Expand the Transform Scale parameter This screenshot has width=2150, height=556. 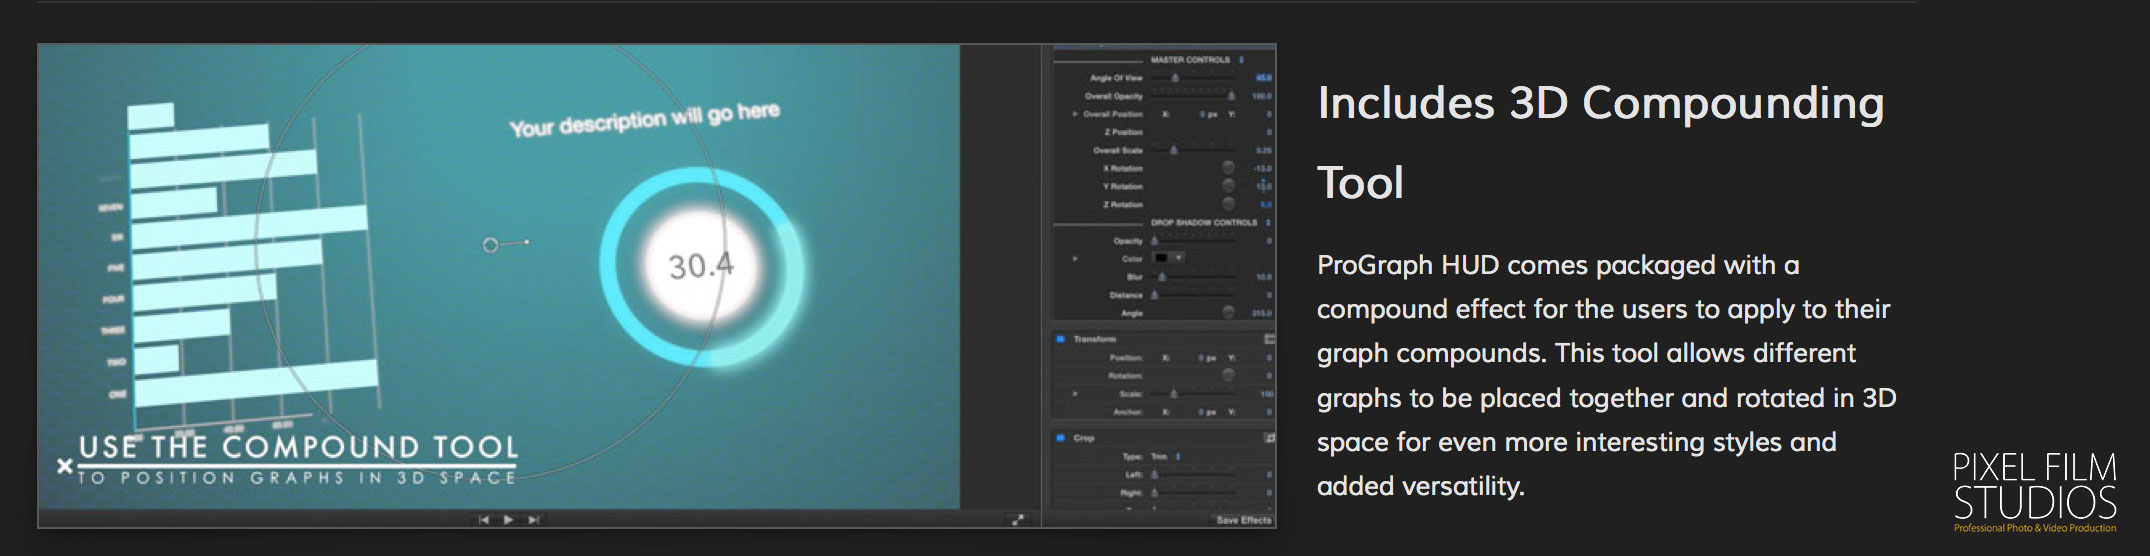pos(1076,394)
